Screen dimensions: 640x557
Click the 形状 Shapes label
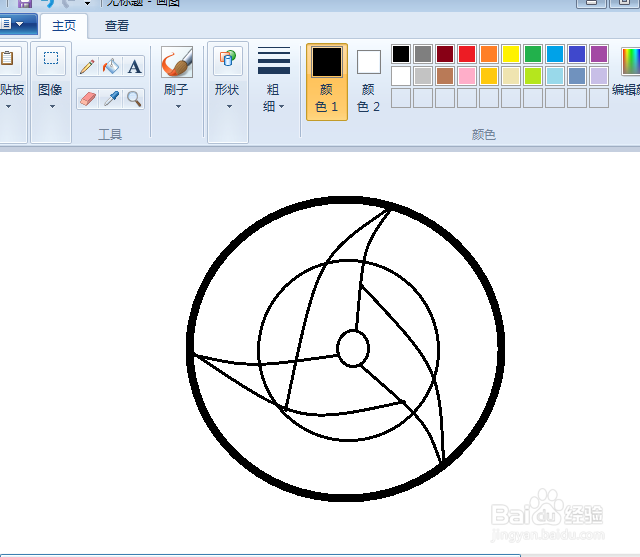[x=227, y=89]
